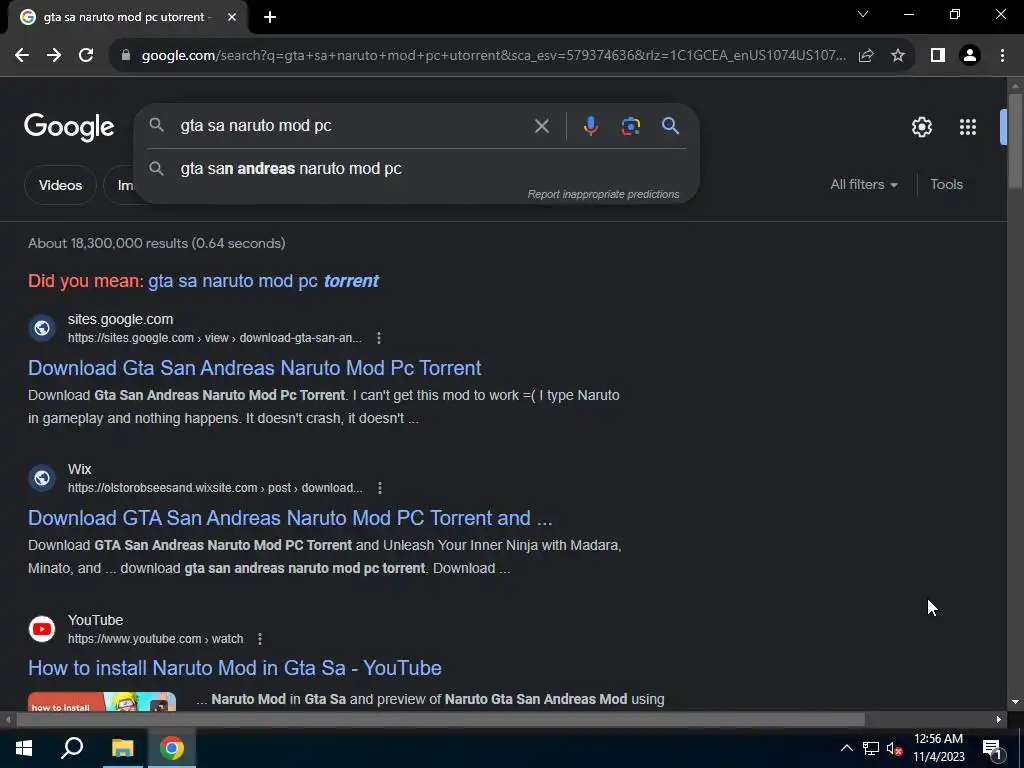
Task: Open search Tools
Action: 946,185
